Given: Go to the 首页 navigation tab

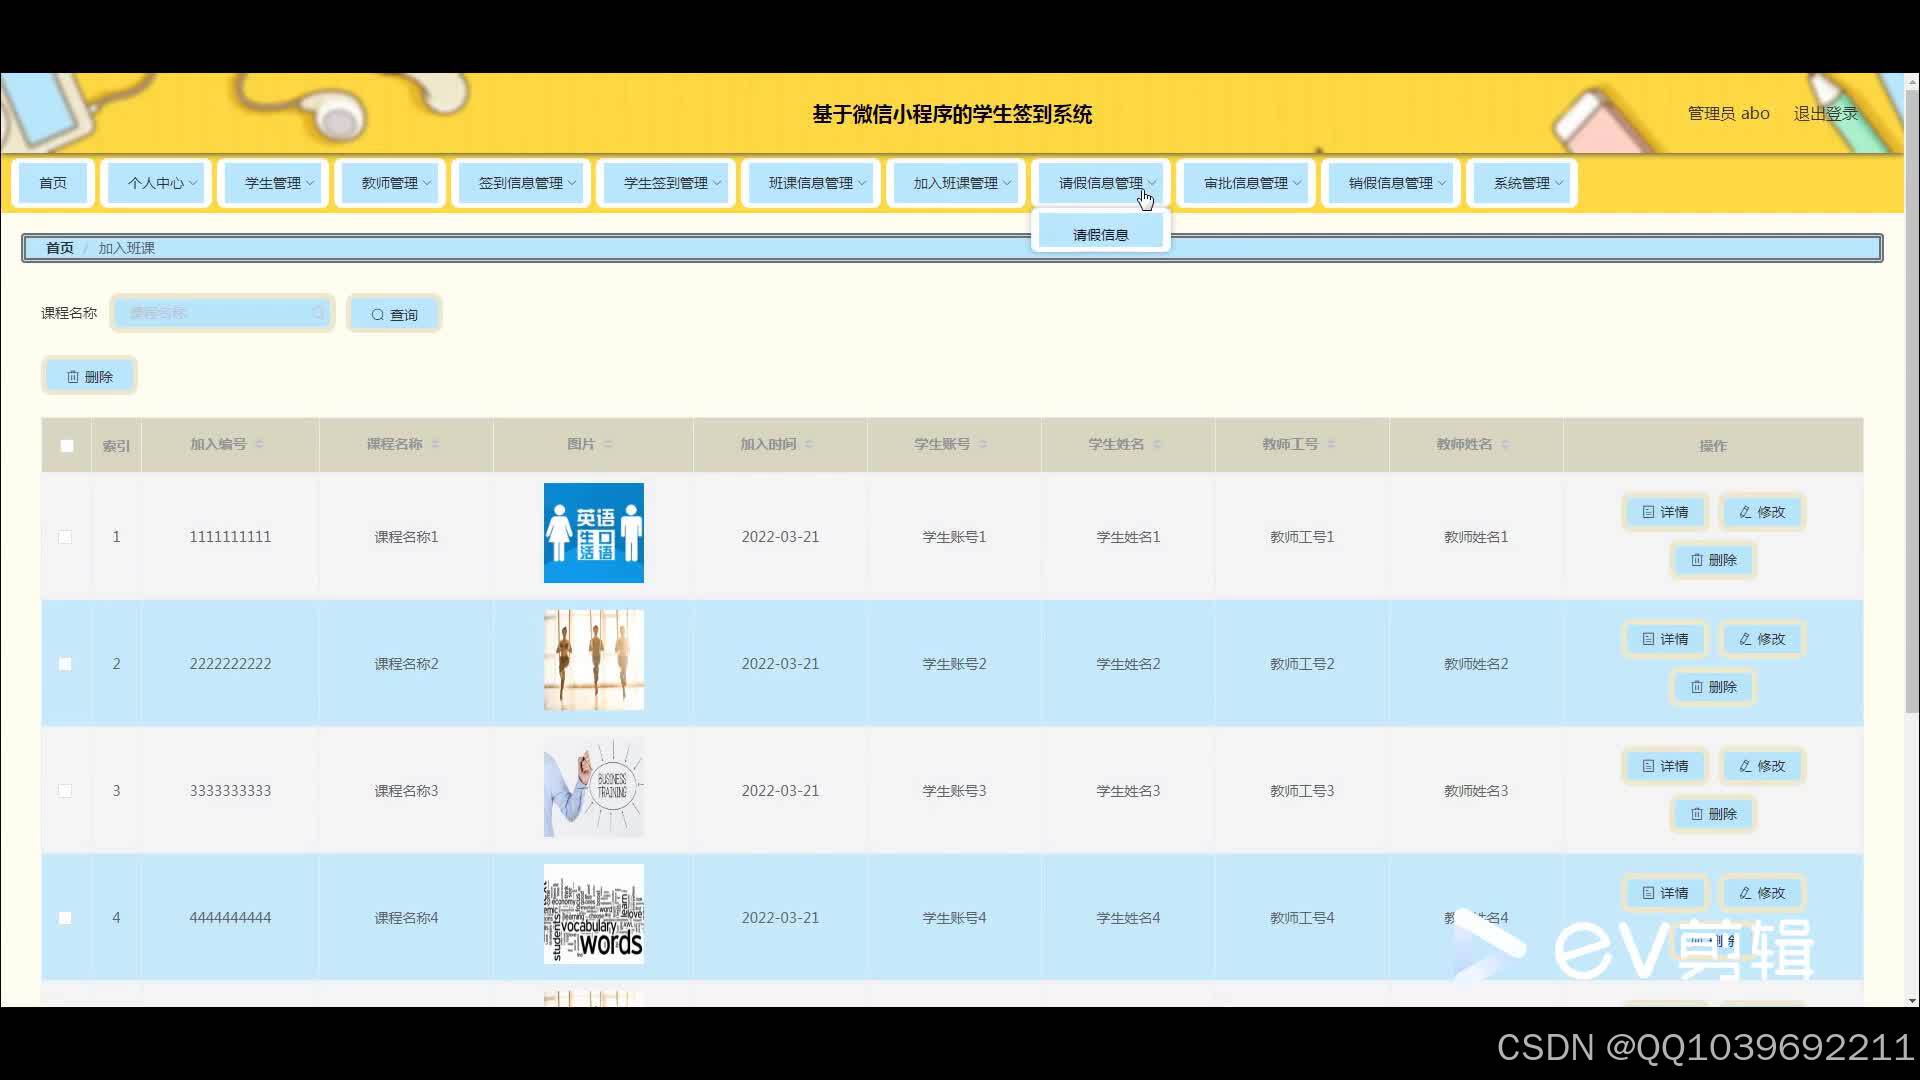Looking at the screenshot, I should point(53,183).
